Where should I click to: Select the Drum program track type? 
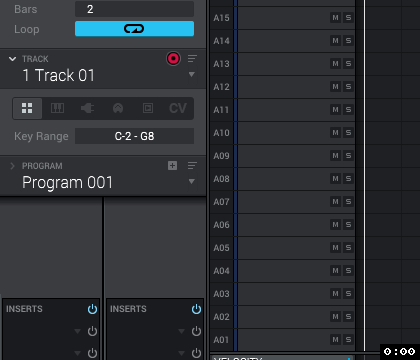pyautogui.click(x=27, y=108)
